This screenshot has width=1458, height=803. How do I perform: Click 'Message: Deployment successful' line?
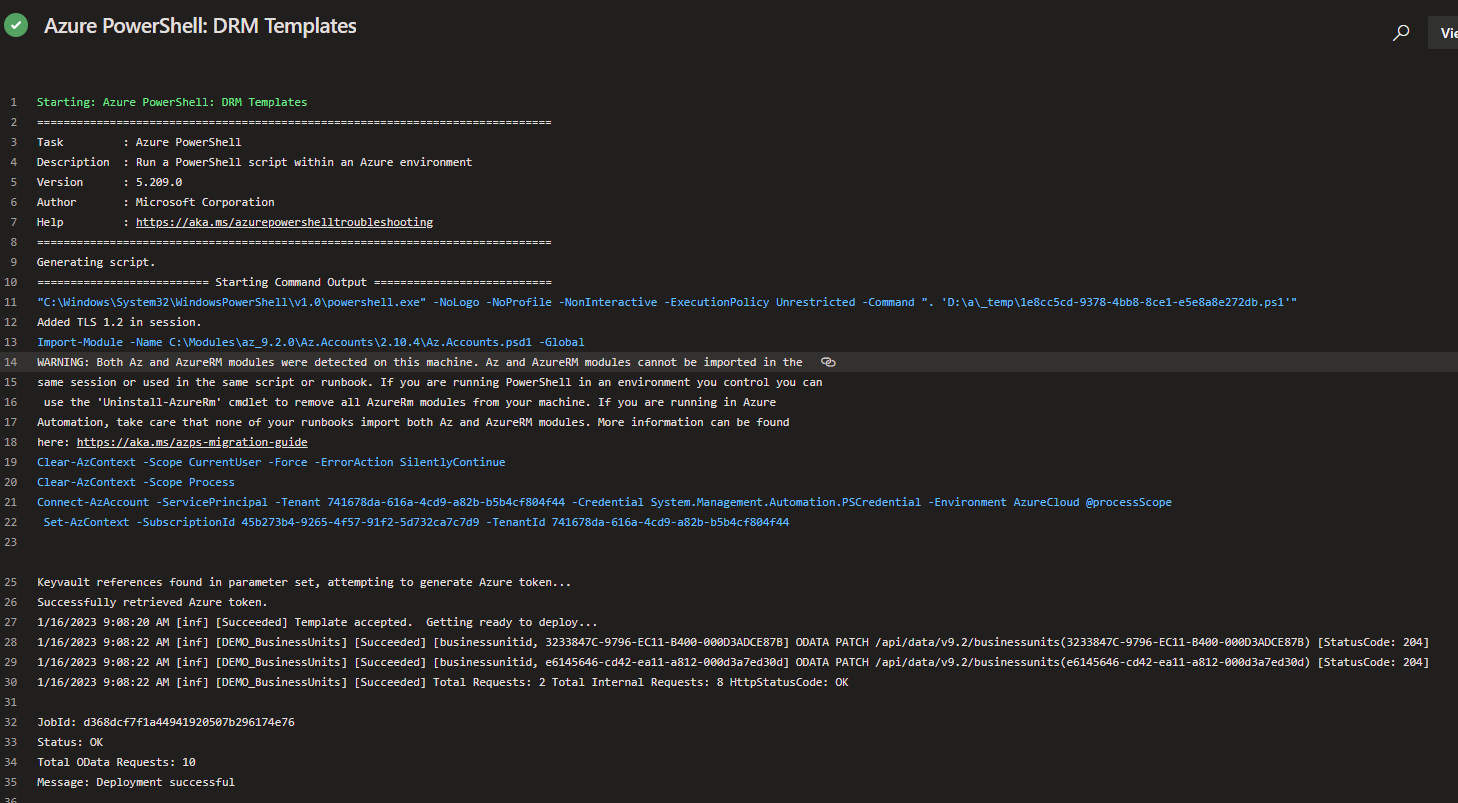(x=136, y=782)
